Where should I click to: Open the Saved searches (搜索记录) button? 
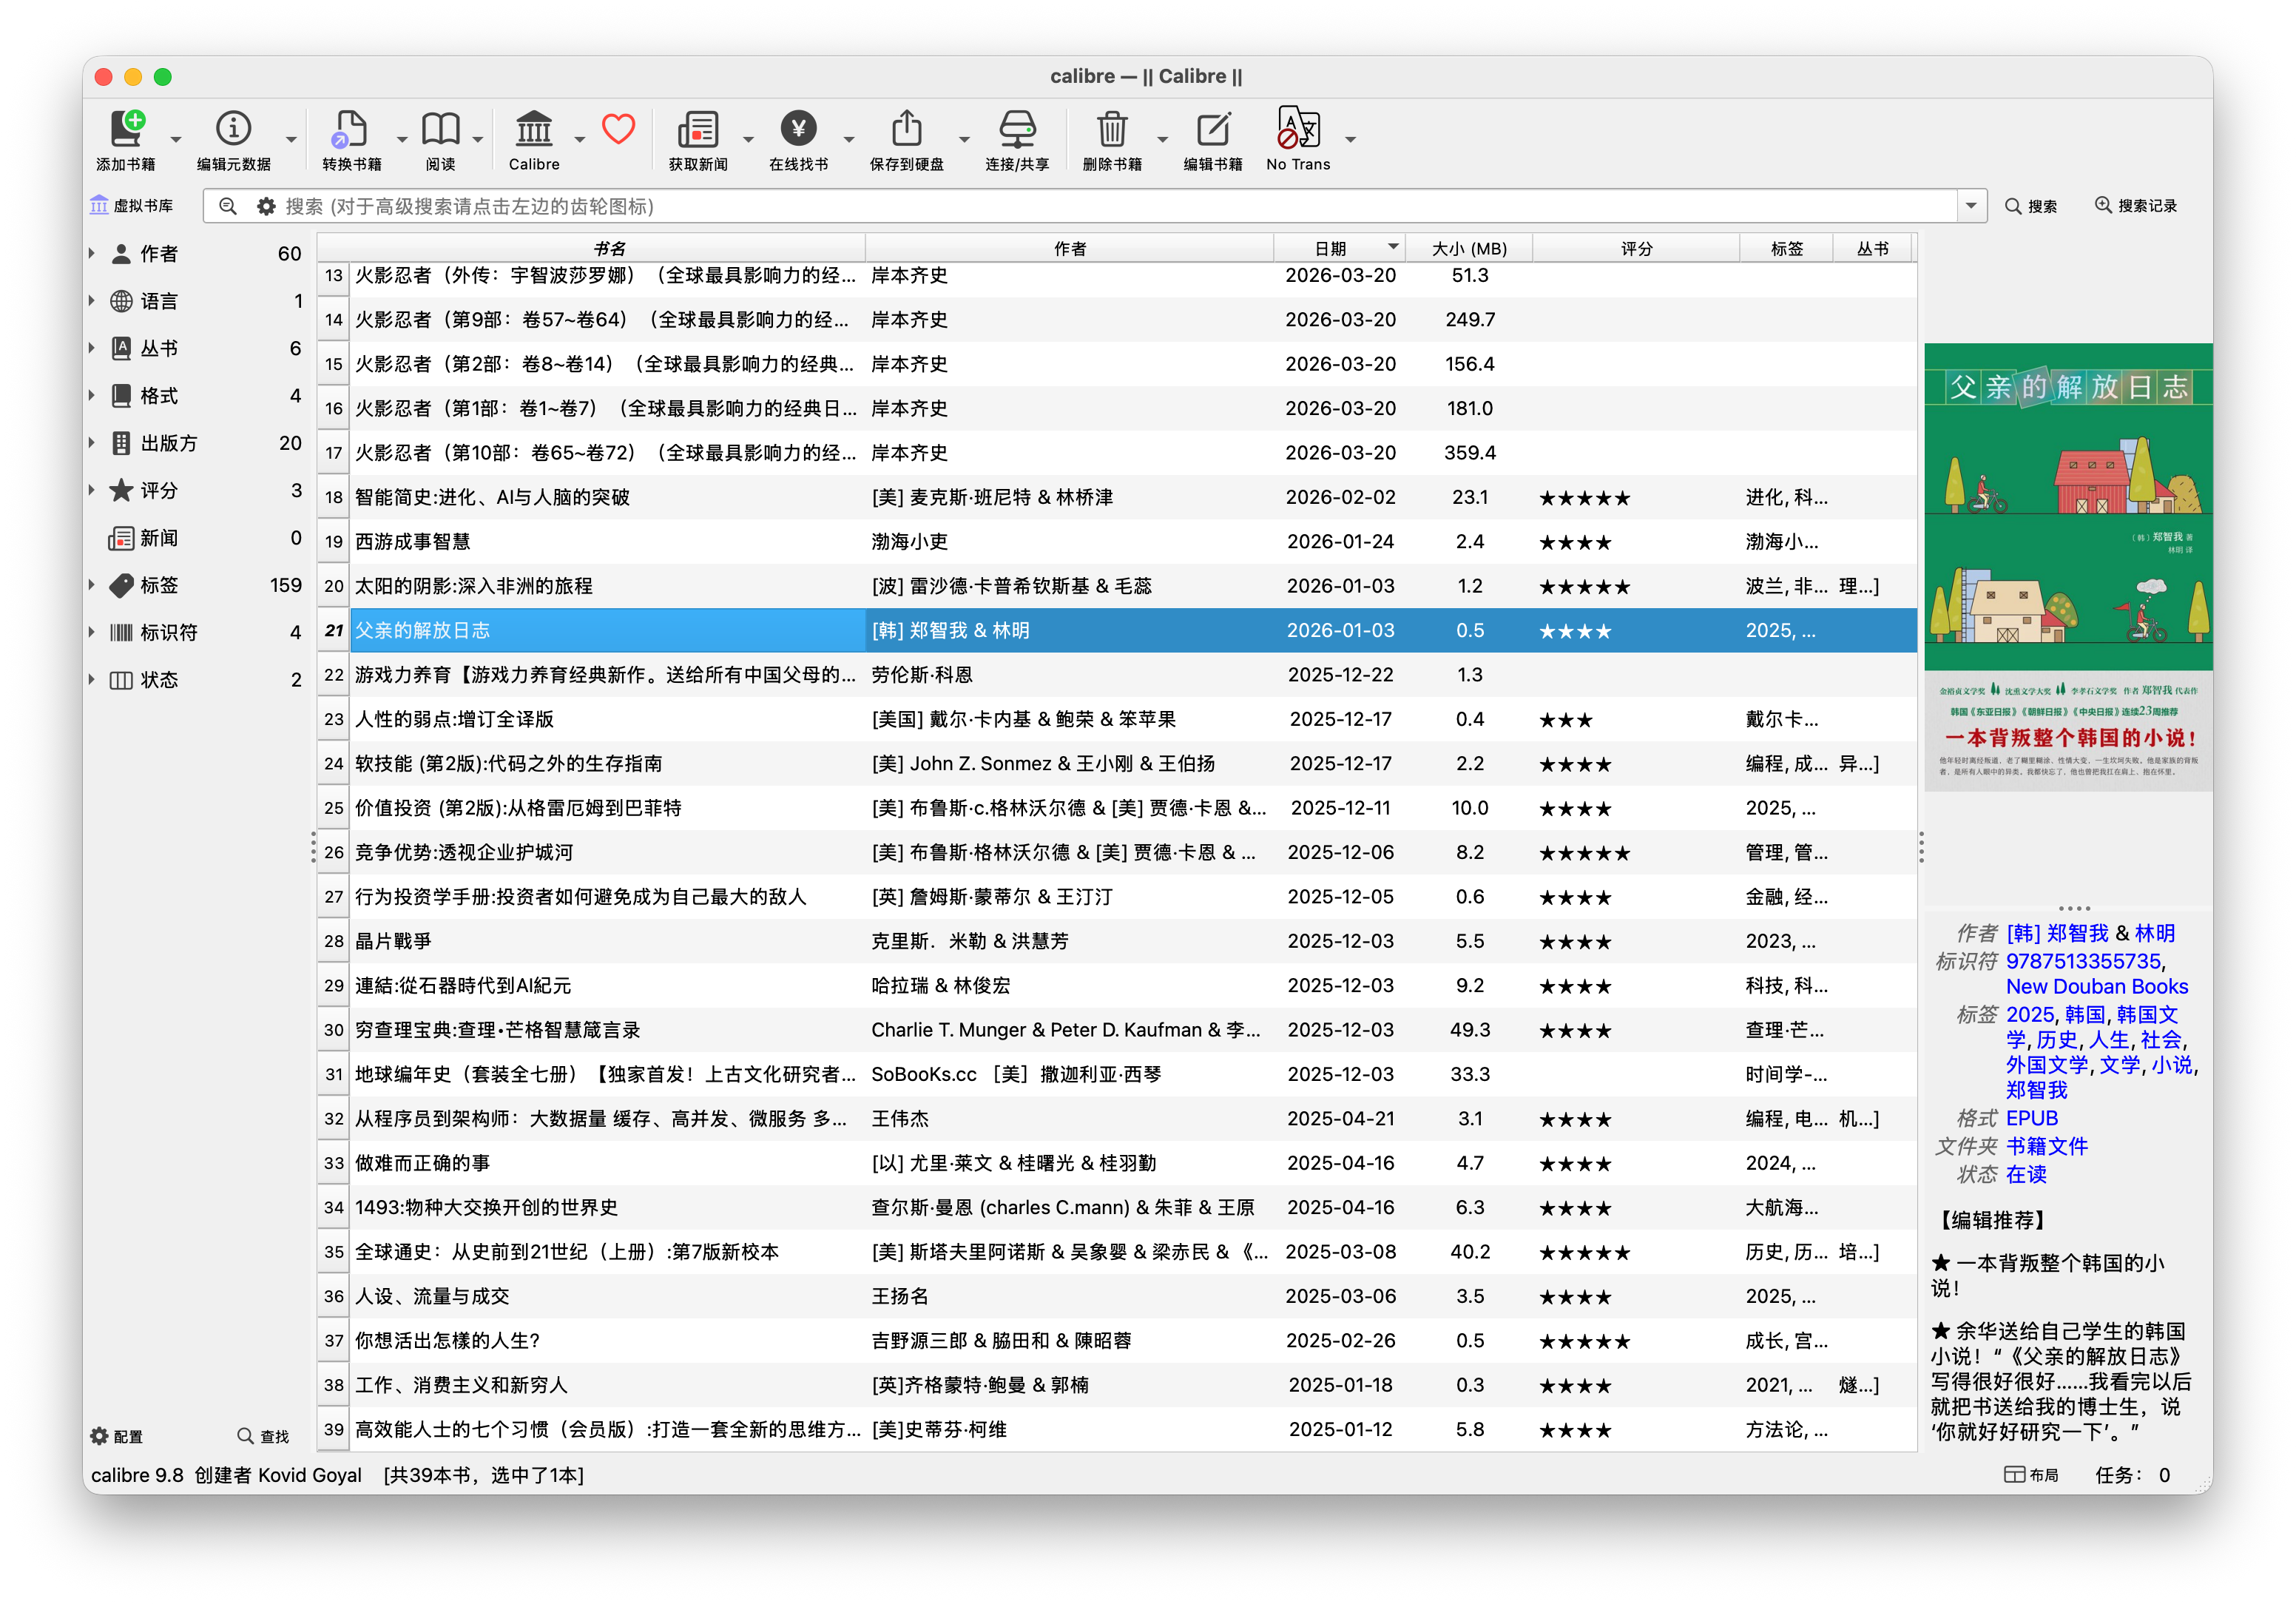pos(2136,206)
